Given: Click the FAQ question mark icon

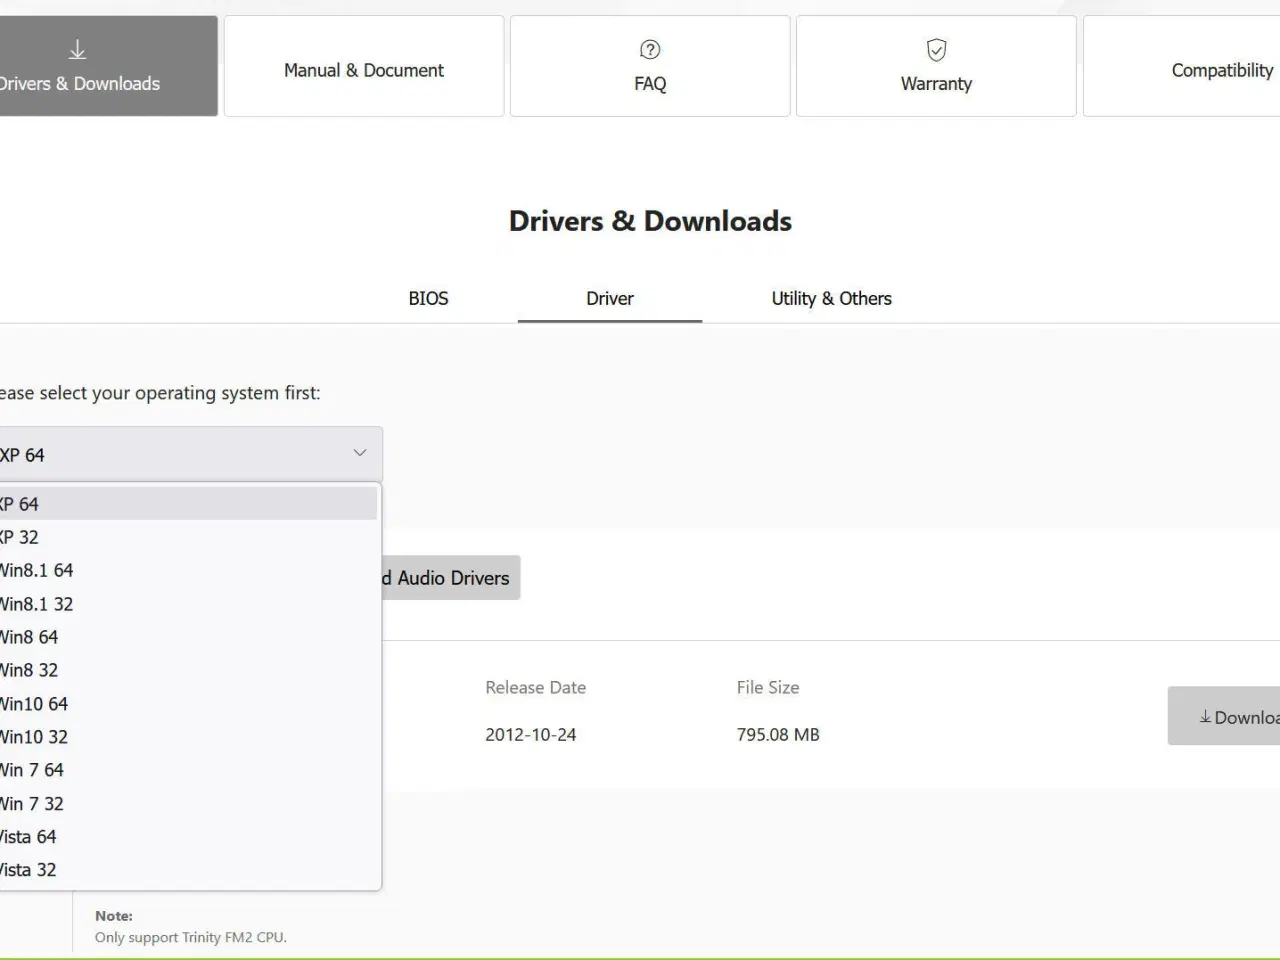Looking at the screenshot, I should (650, 50).
